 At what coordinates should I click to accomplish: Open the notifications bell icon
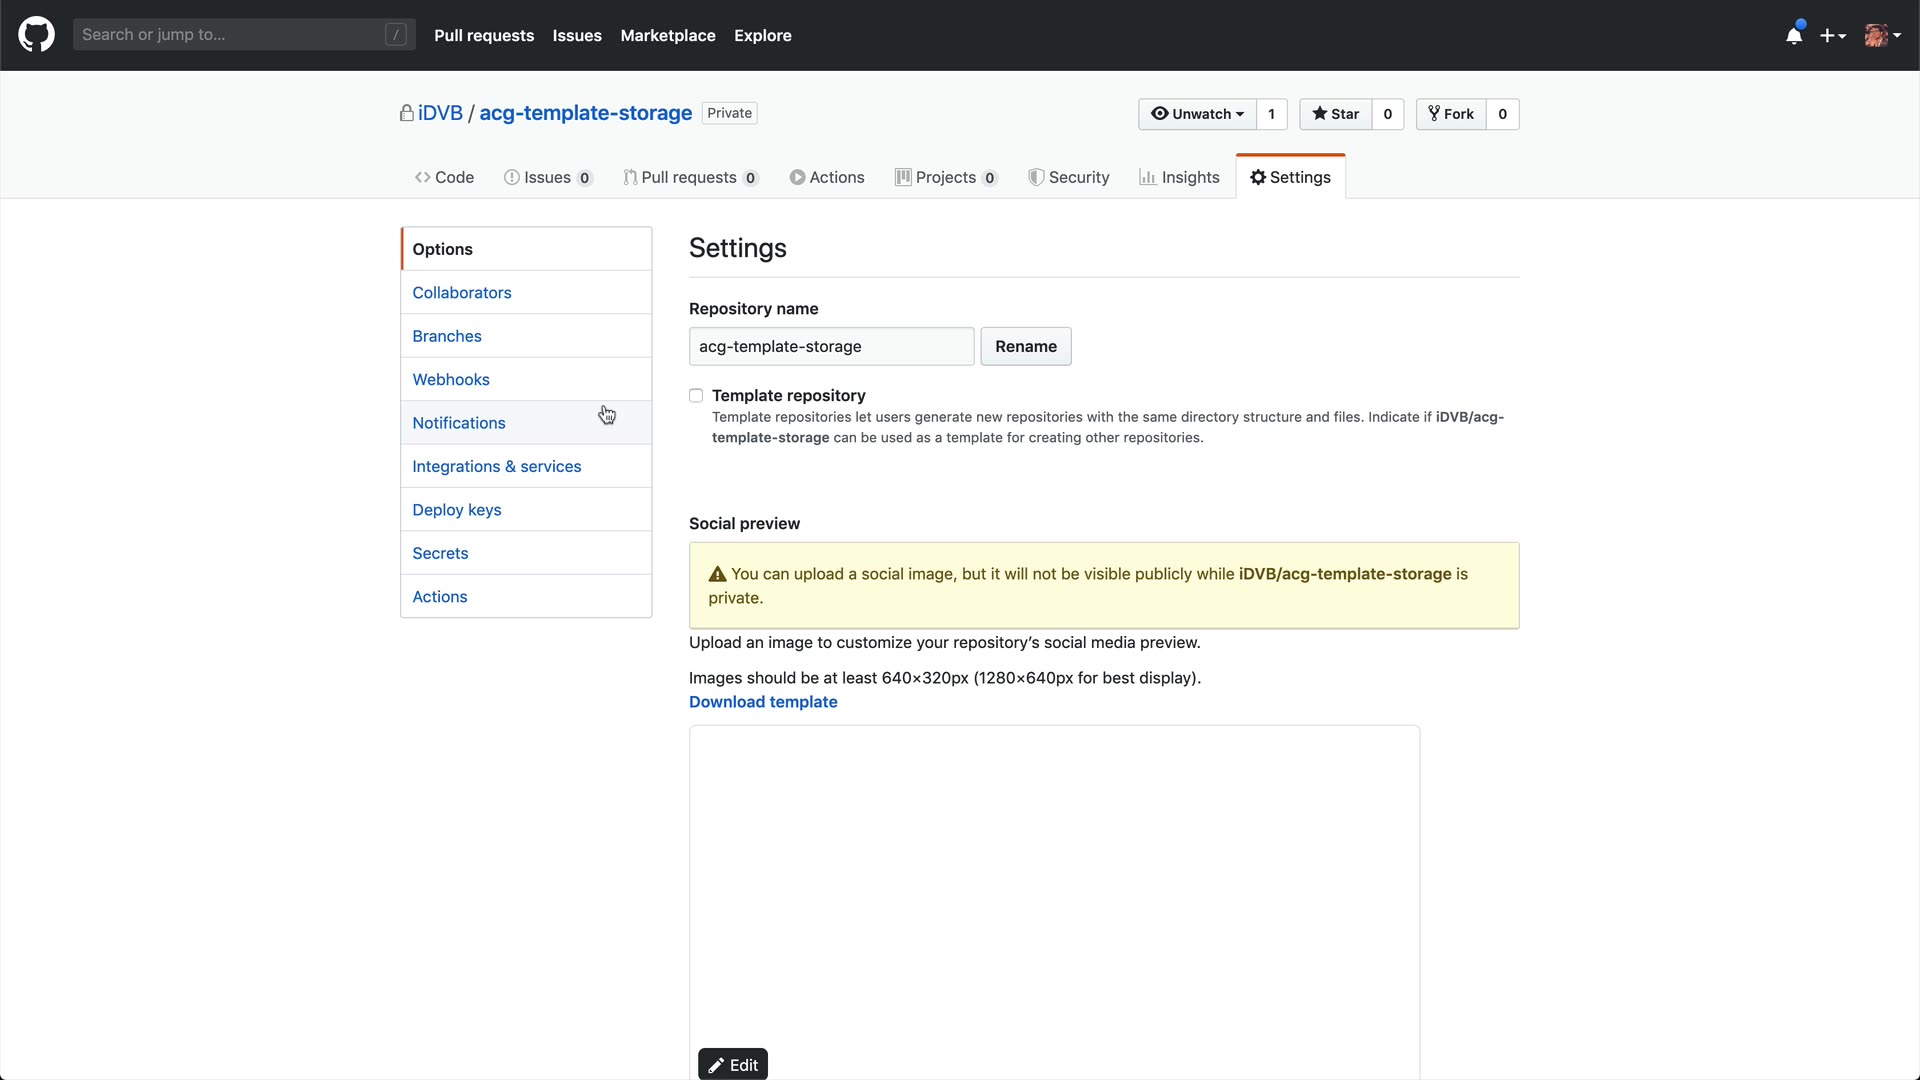1794,35
